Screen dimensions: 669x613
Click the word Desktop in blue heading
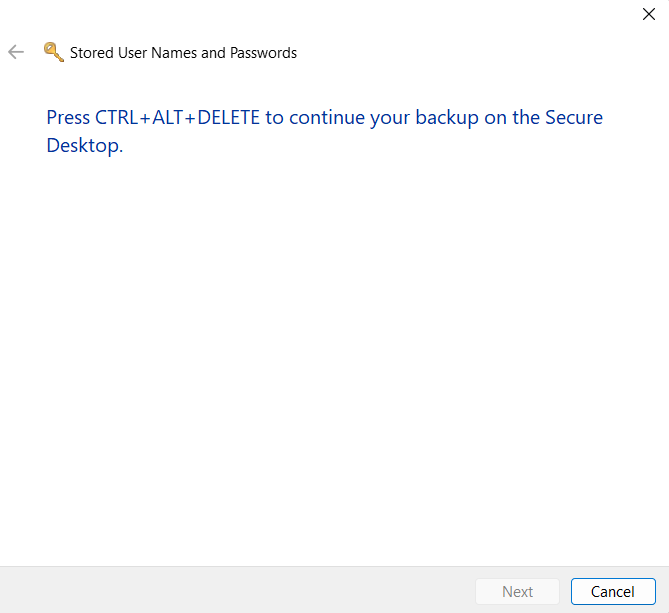point(84,145)
